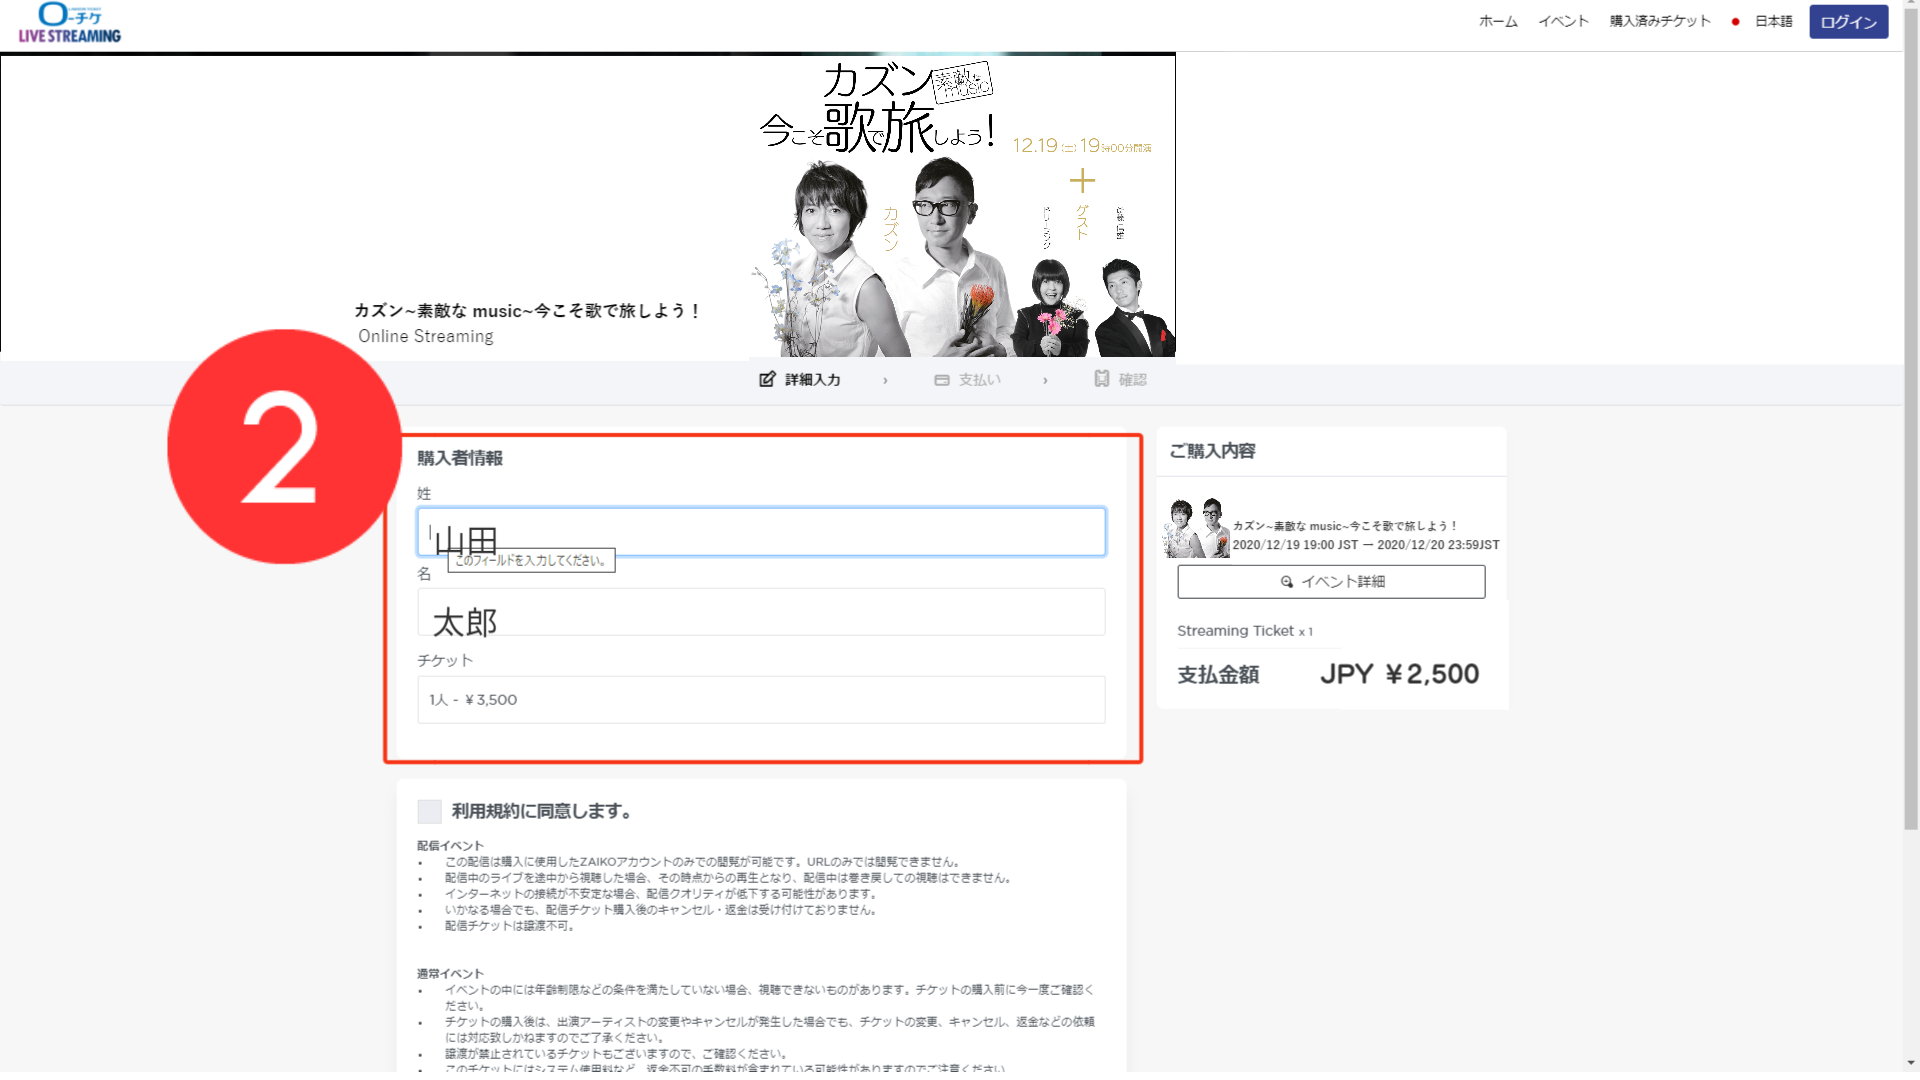1920x1080 pixels.
Task: Select the 支払い step tab
Action: tap(968, 380)
